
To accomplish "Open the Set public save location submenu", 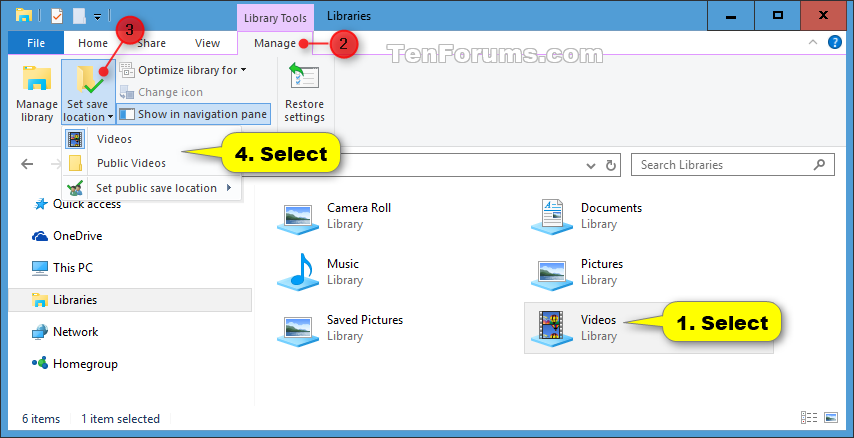I will 151,188.
